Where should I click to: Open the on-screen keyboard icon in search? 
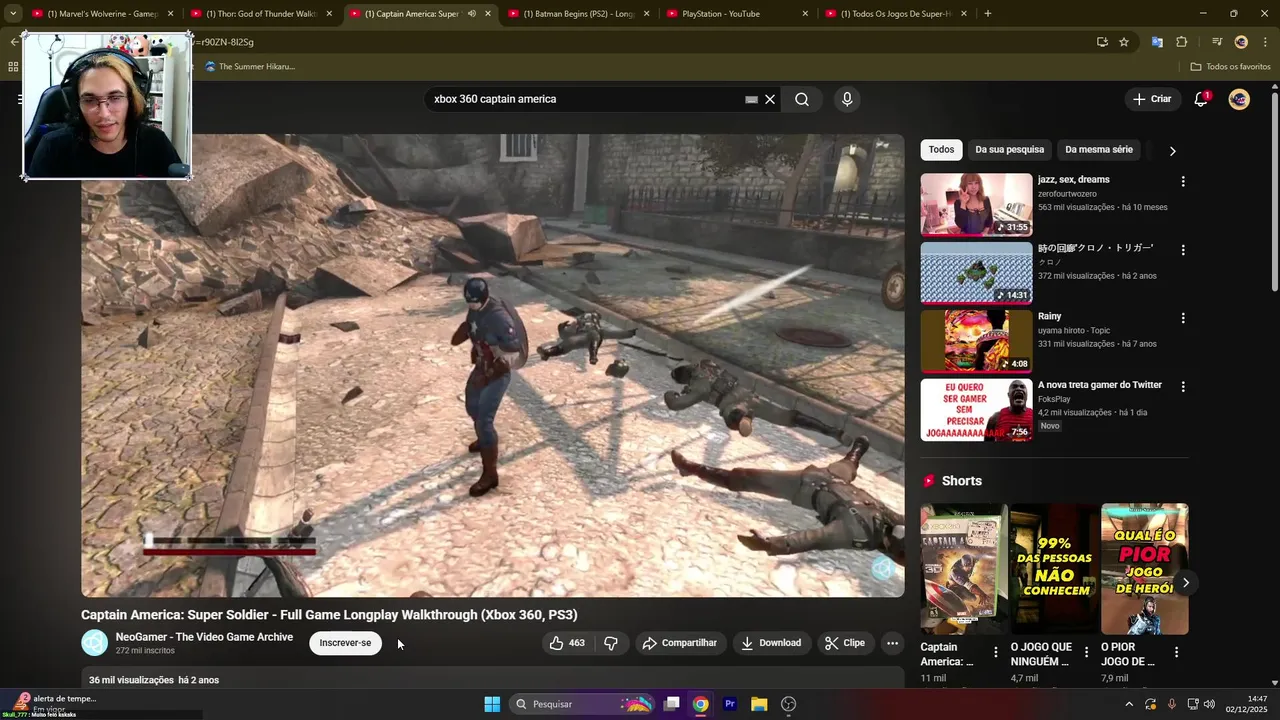pyautogui.click(x=751, y=99)
